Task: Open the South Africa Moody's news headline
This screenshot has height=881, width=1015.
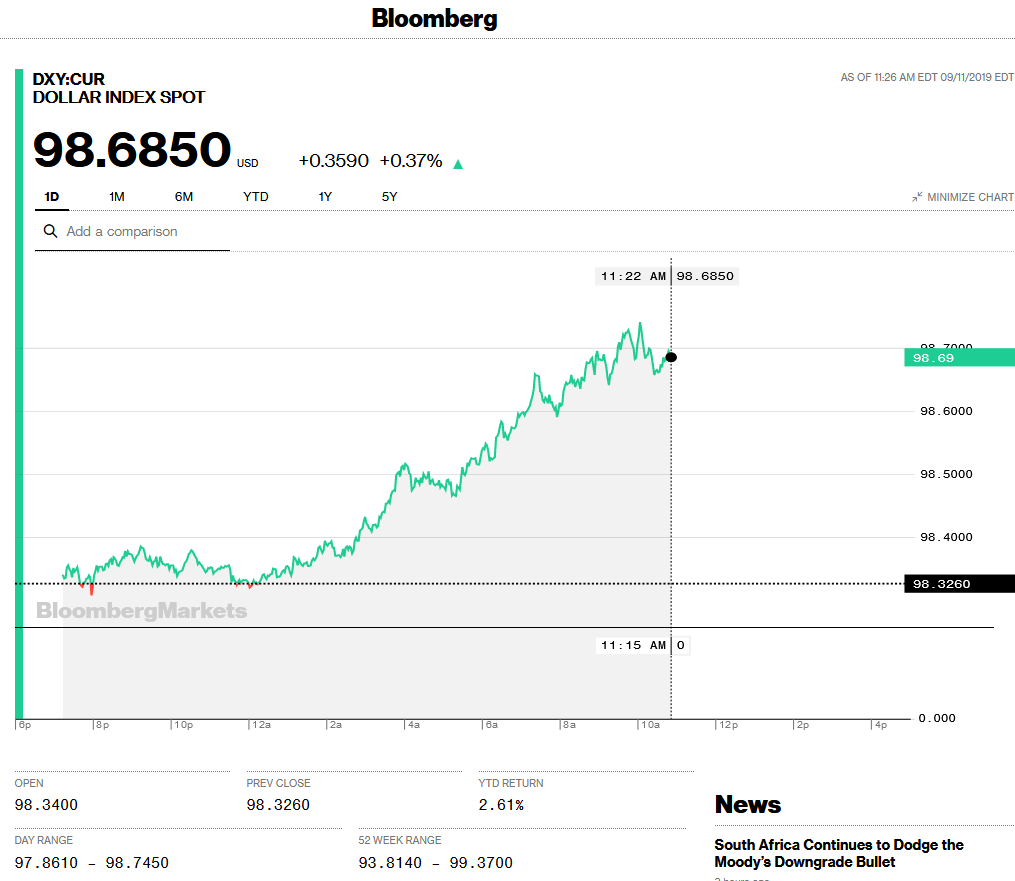Action: [839, 853]
